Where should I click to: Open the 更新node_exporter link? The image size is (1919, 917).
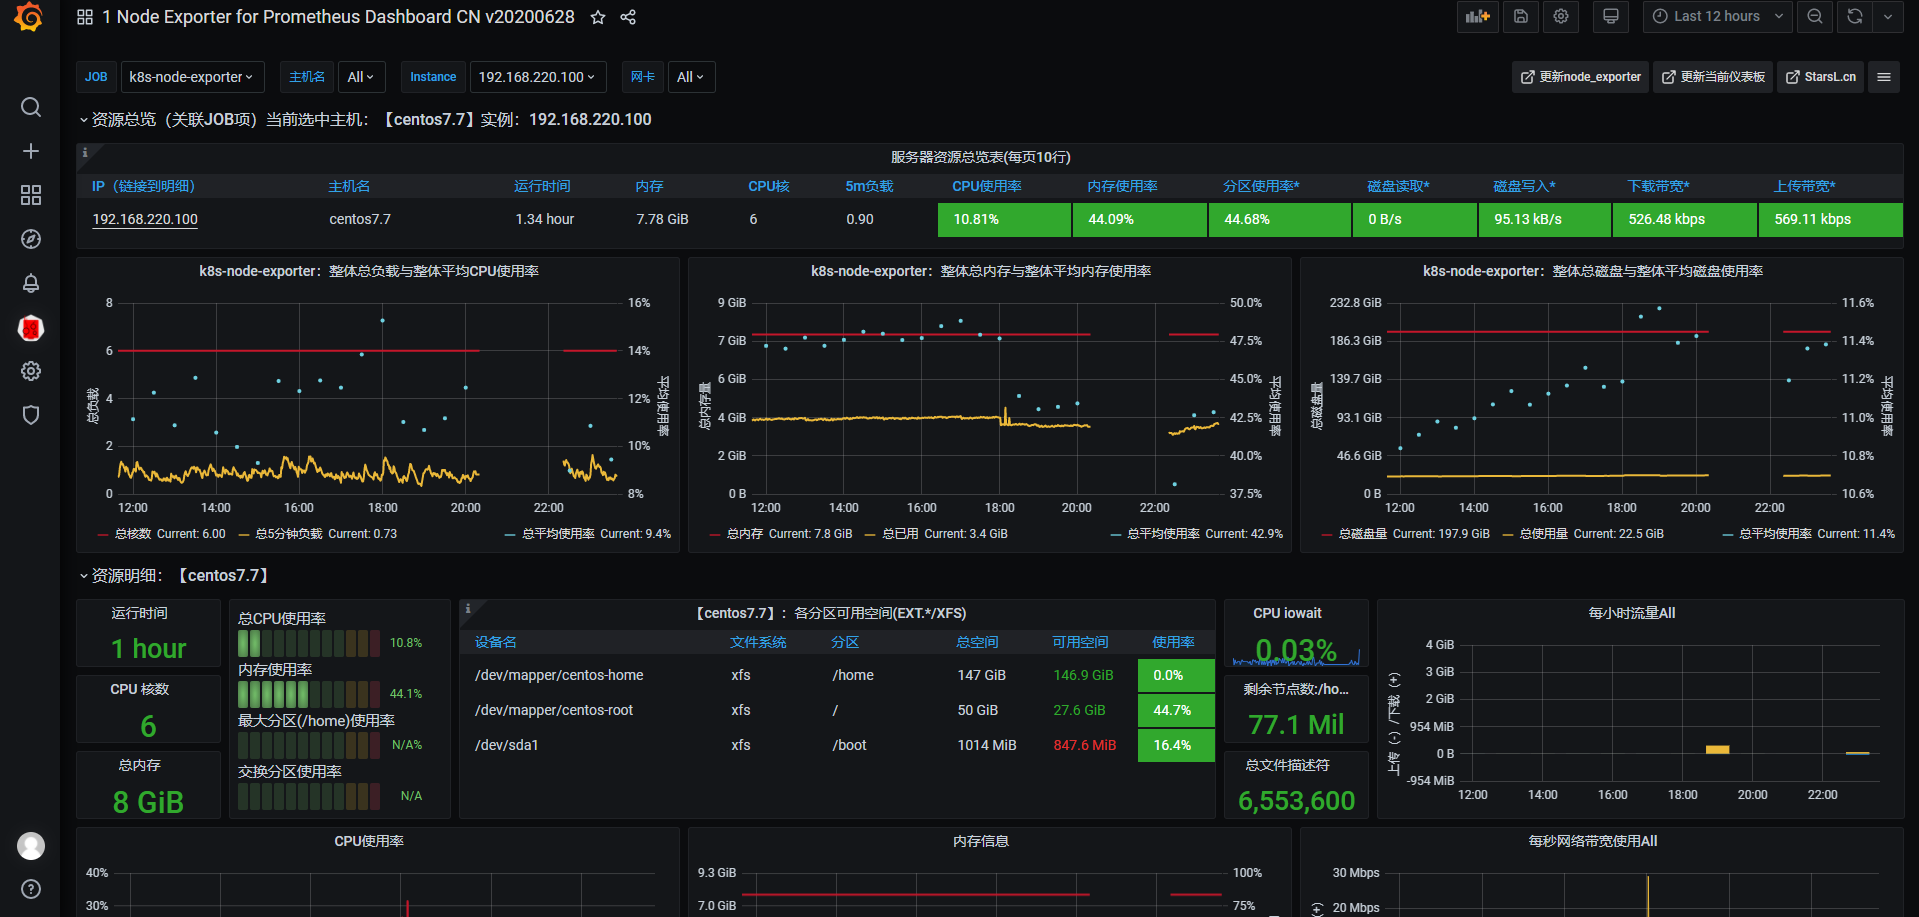coord(1581,77)
